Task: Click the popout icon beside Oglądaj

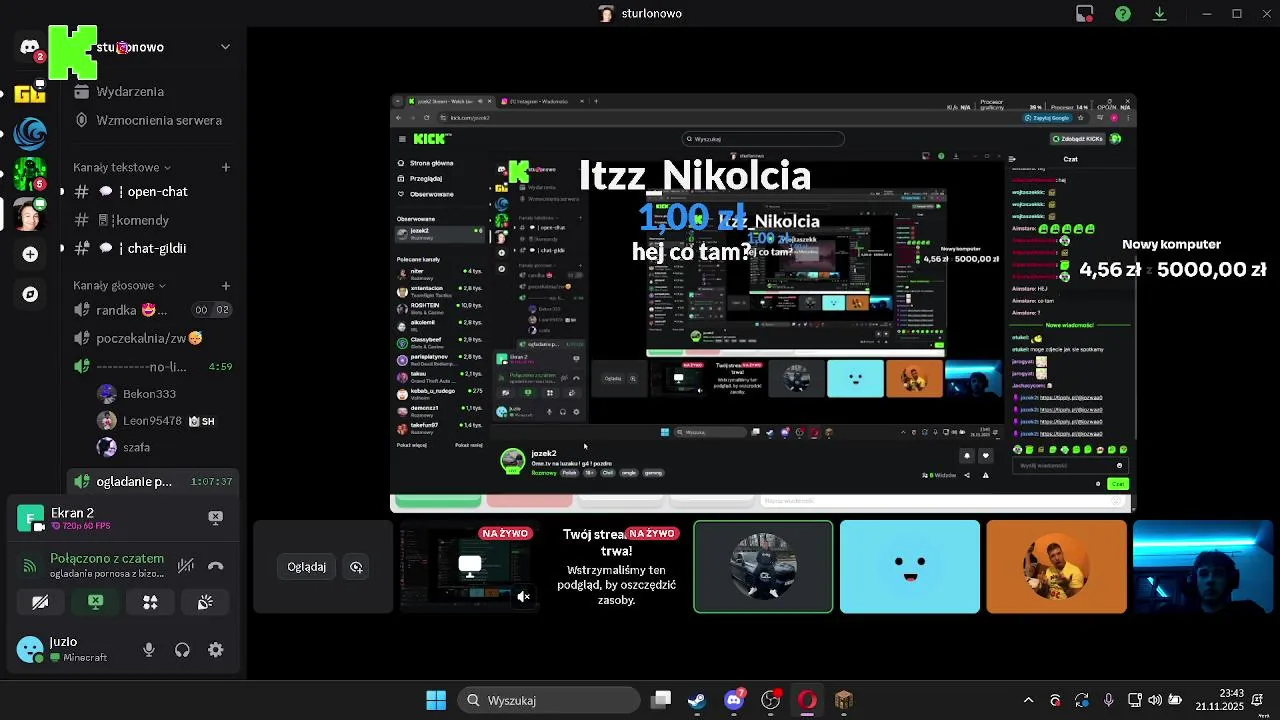Action: [x=356, y=567]
